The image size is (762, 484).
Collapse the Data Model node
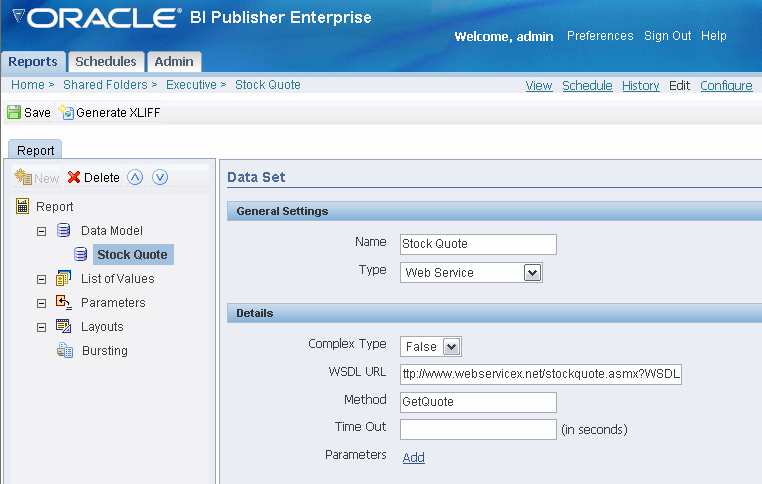point(42,231)
